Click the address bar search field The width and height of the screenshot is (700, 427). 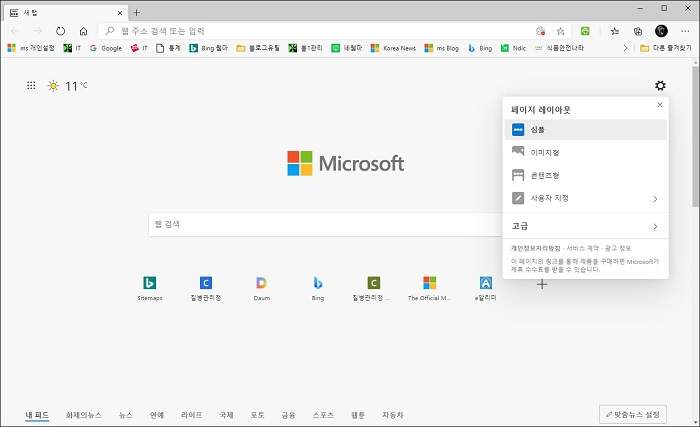tap(317, 31)
